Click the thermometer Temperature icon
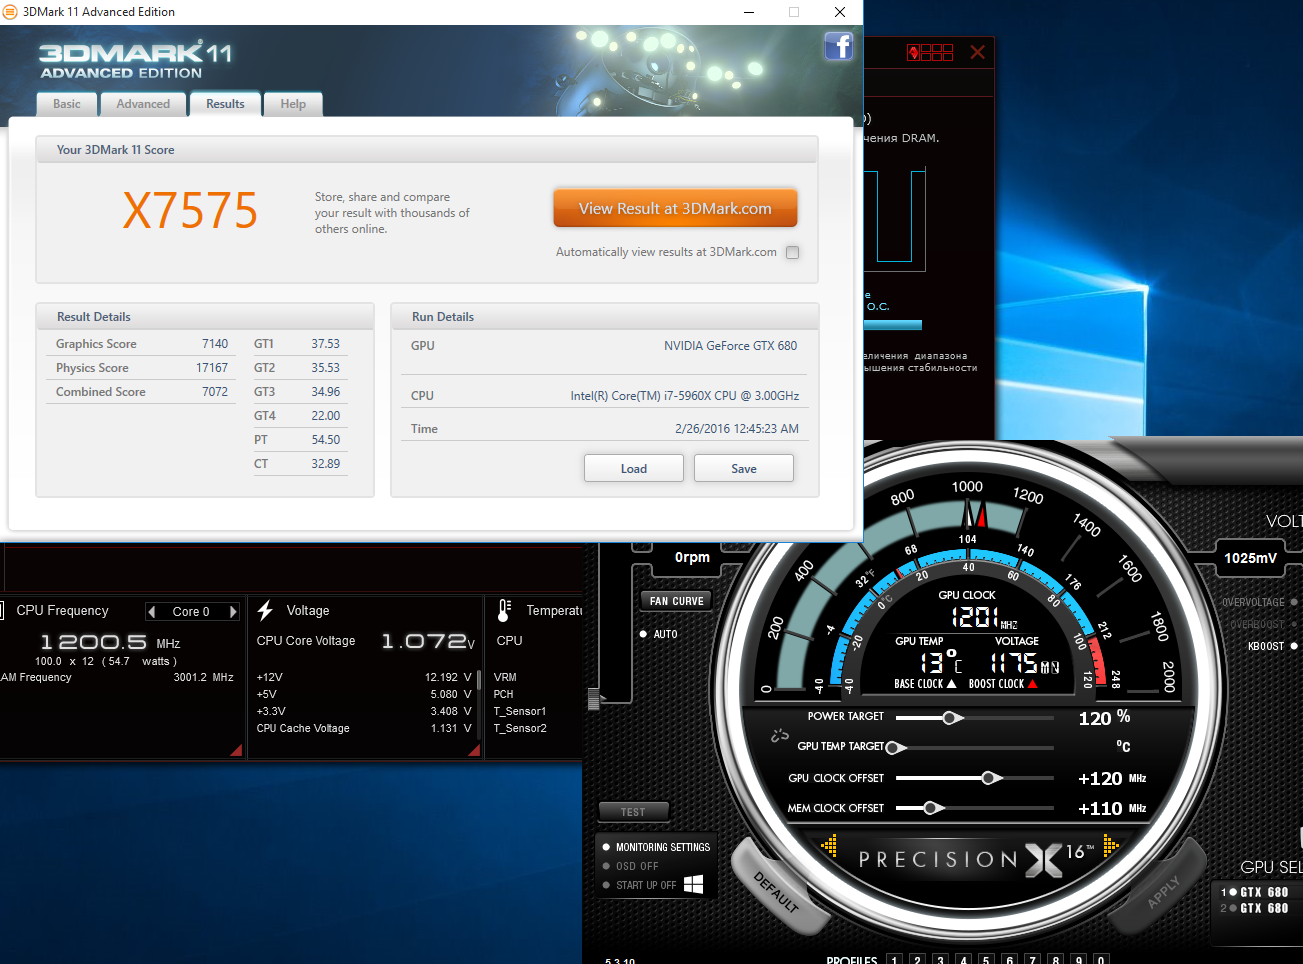This screenshot has width=1303, height=964. (504, 610)
